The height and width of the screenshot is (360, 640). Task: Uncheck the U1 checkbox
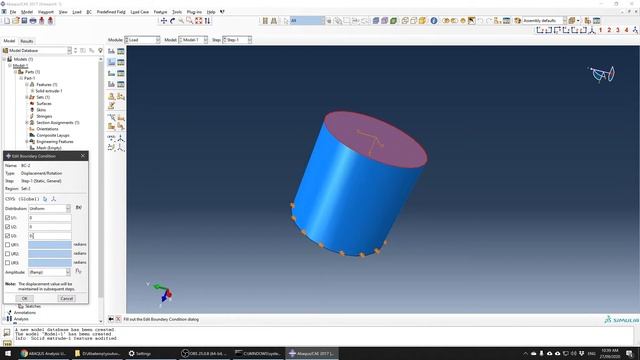(x=7, y=218)
